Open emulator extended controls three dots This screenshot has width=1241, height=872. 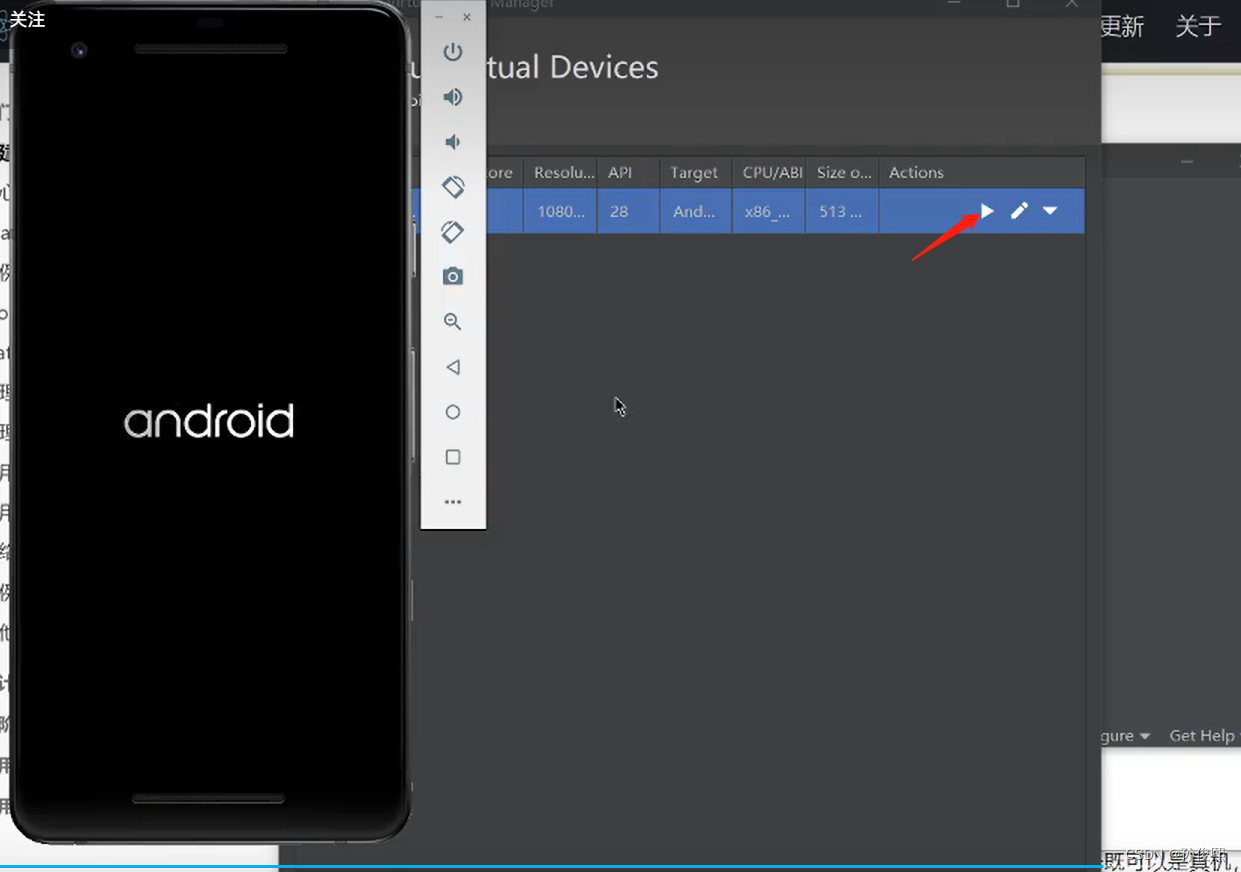[453, 502]
